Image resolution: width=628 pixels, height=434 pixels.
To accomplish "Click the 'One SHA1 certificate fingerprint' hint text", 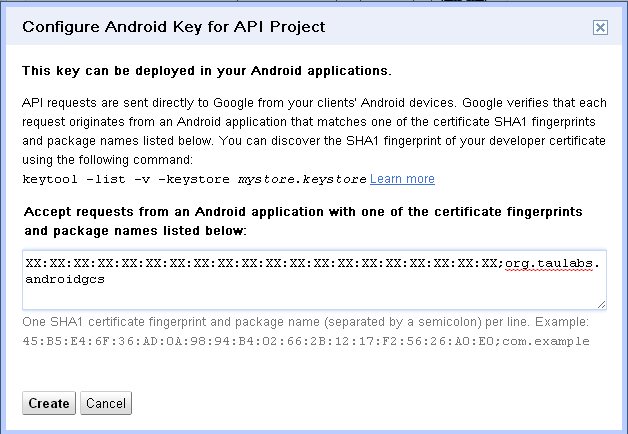I will coord(305,322).
